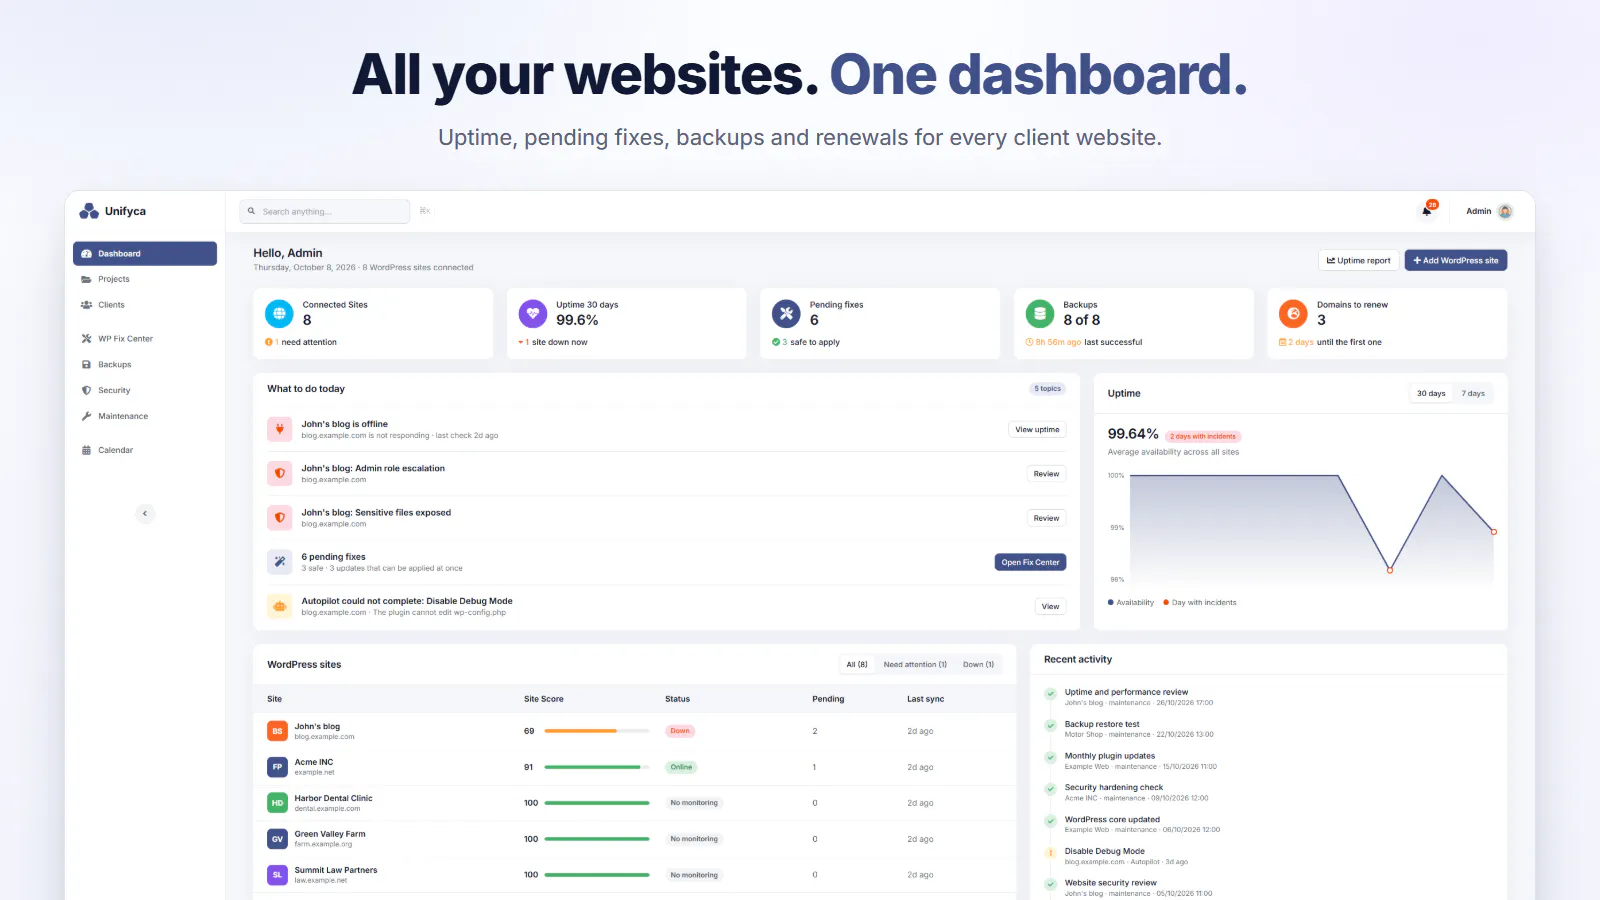Click the Connected Sites globe icon
This screenshot has height=900, width=1600.
pos(279,314)
